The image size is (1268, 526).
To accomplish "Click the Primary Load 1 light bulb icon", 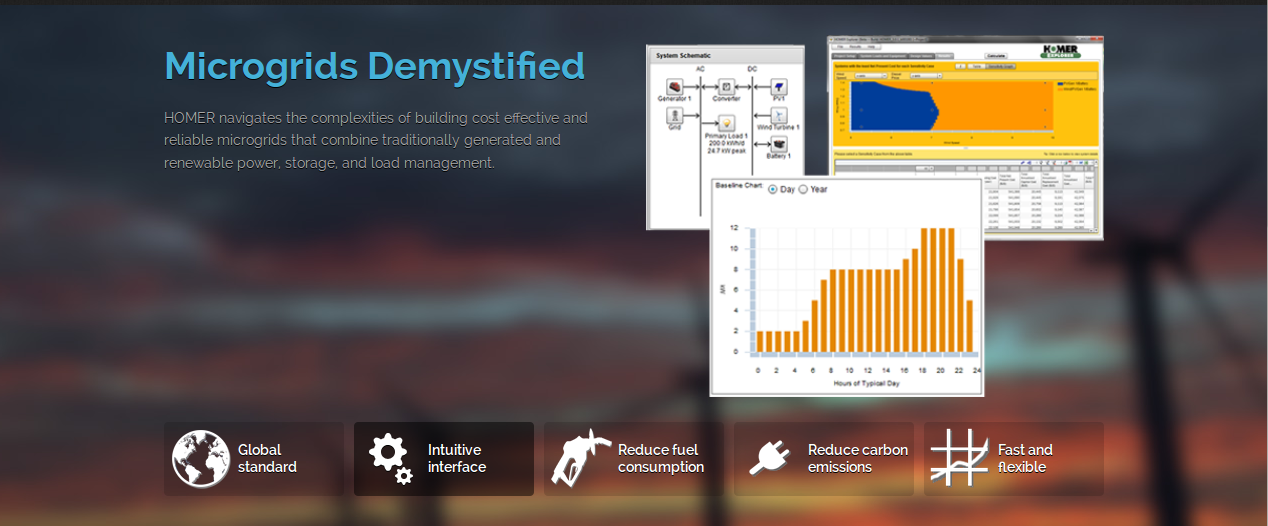I will (x=726, y=123).
